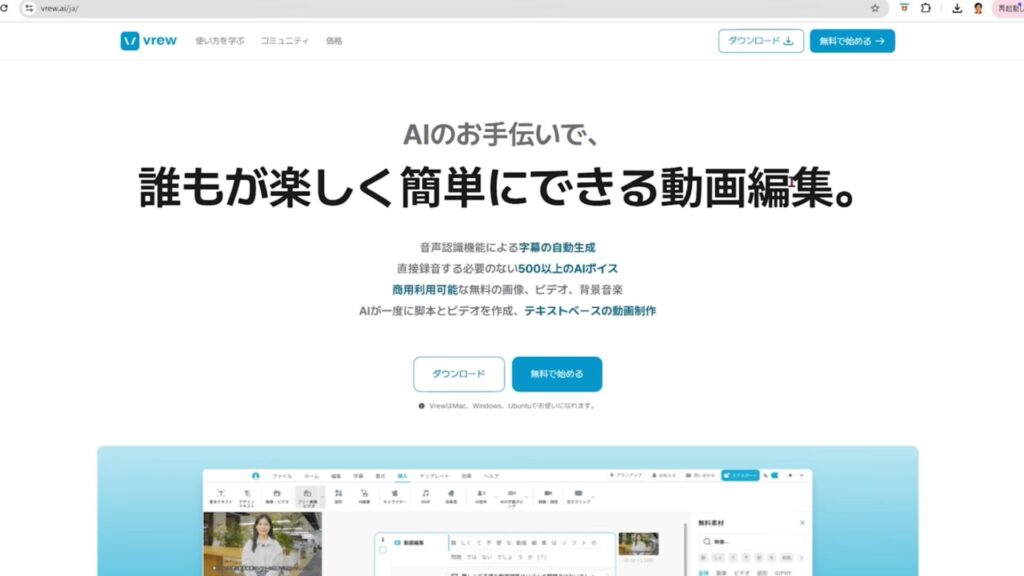Bookmark this page with the star icon

click(875, 8)
